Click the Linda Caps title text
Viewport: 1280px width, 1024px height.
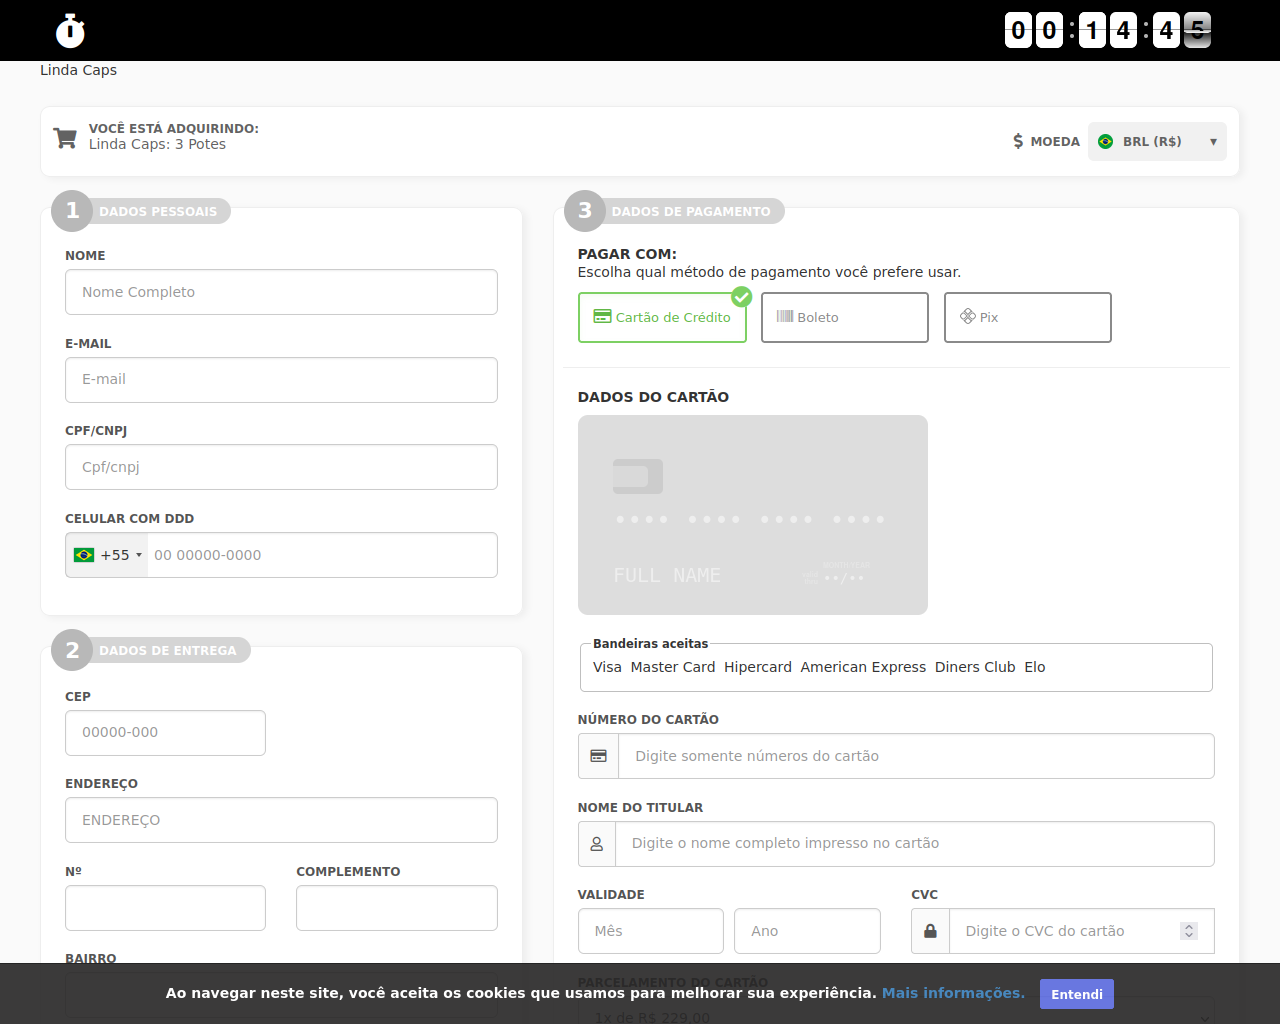click(78, 70)
